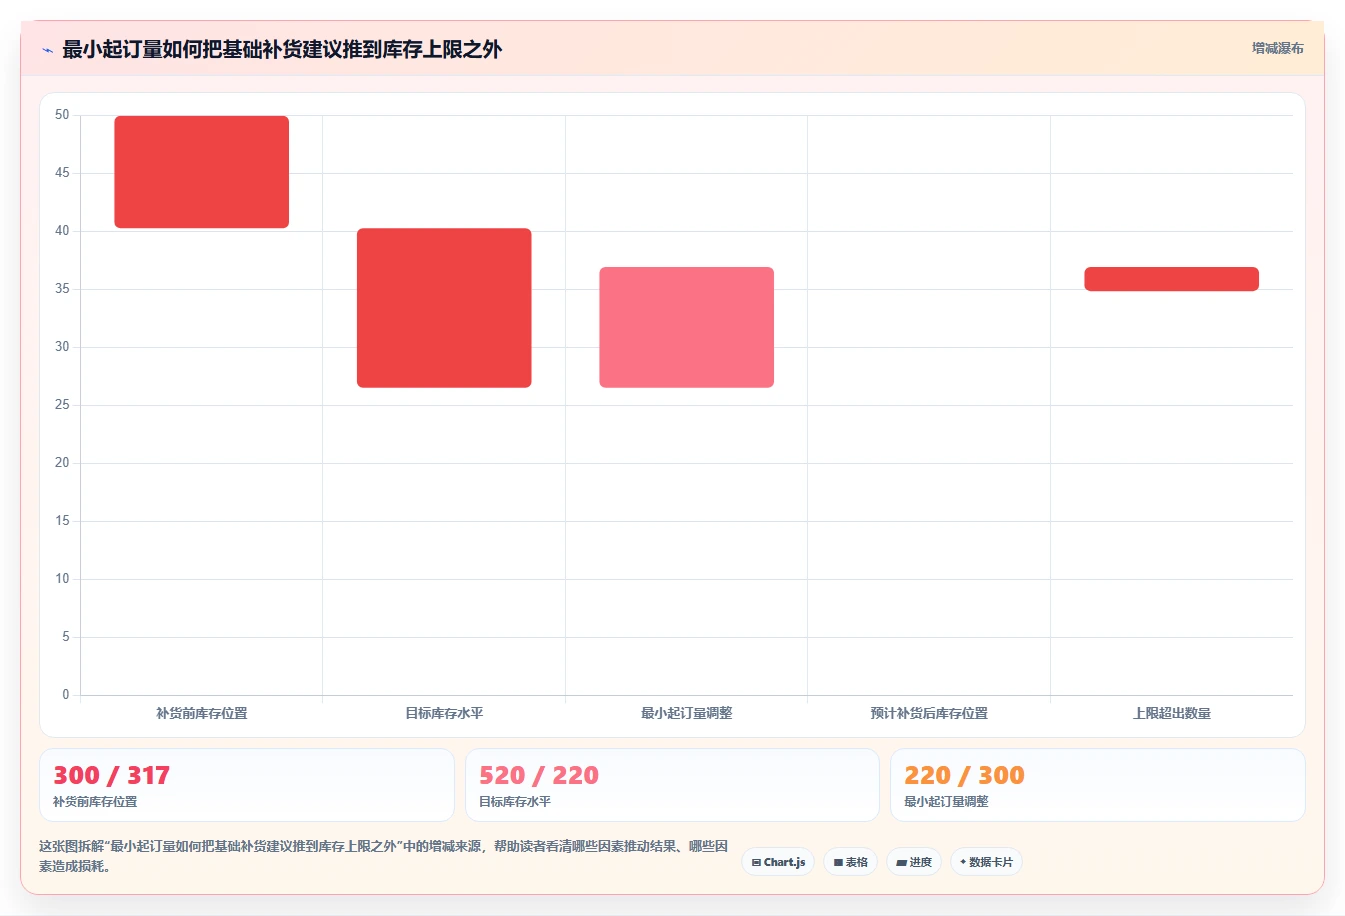
Task: Click x-axis label 上限超出数量
Action: coord(1171,713)
